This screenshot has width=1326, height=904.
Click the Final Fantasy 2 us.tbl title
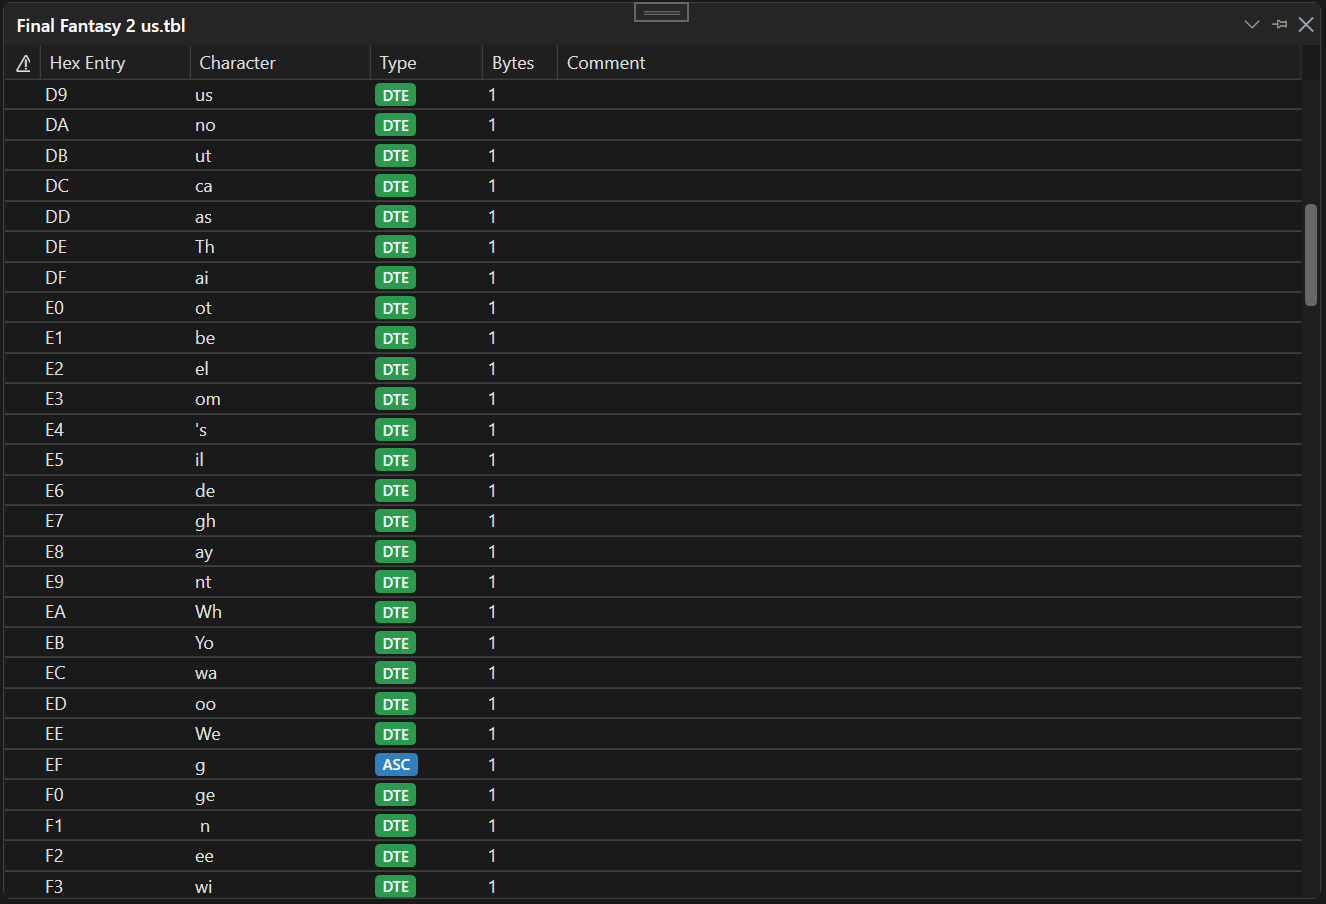(x=101, y=26)
